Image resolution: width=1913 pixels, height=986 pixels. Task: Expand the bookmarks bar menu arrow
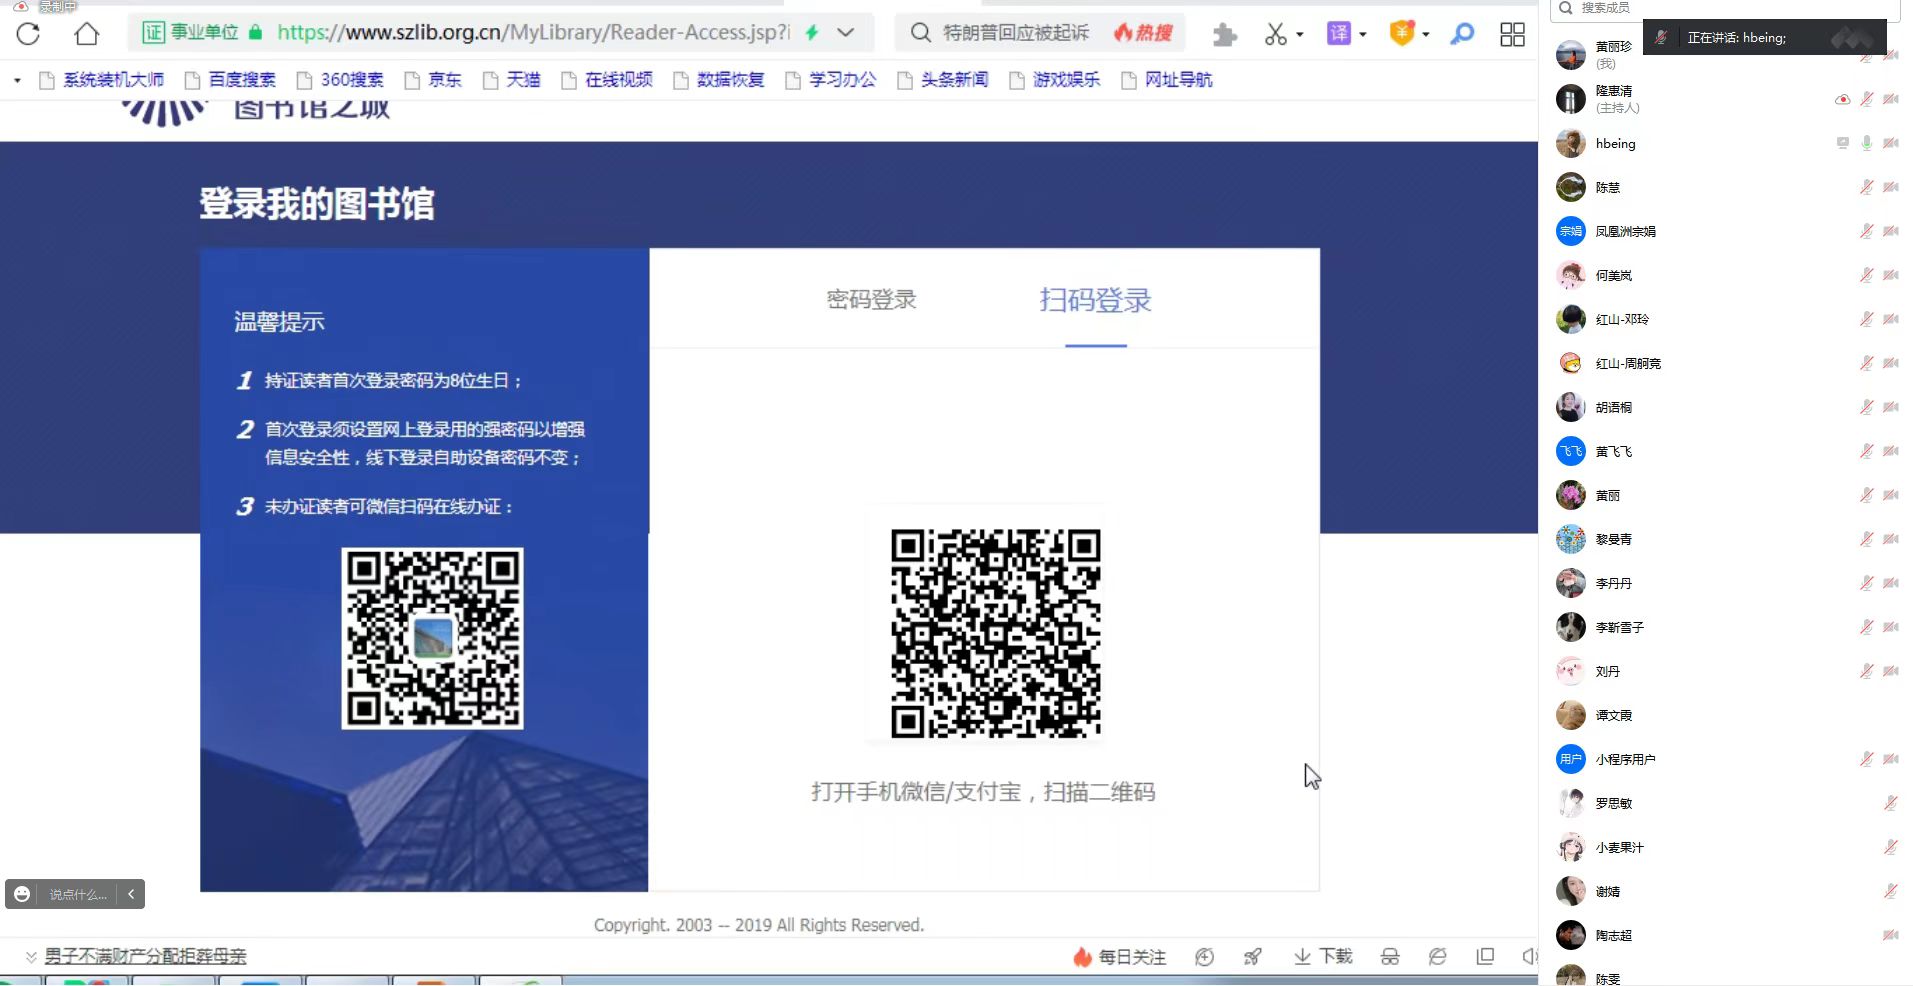click(x=17, y=80)
